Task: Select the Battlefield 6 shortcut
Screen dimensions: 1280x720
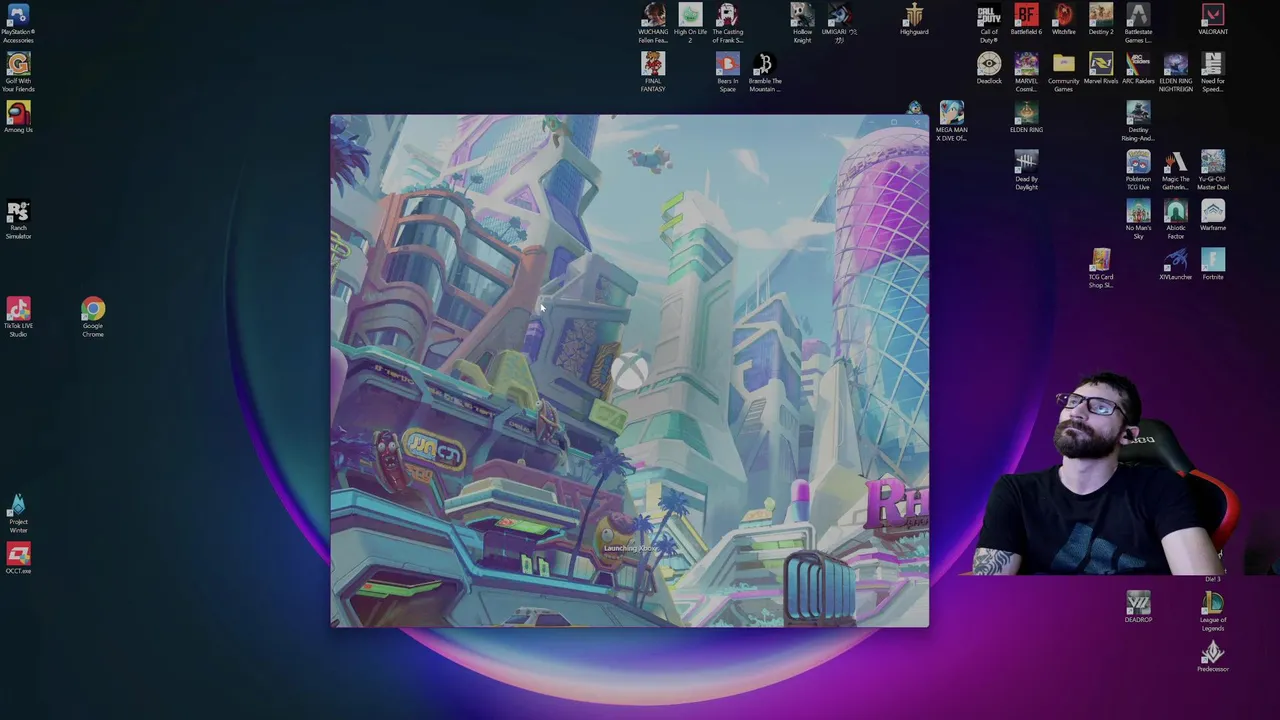Action: [x=1026, y=20]
